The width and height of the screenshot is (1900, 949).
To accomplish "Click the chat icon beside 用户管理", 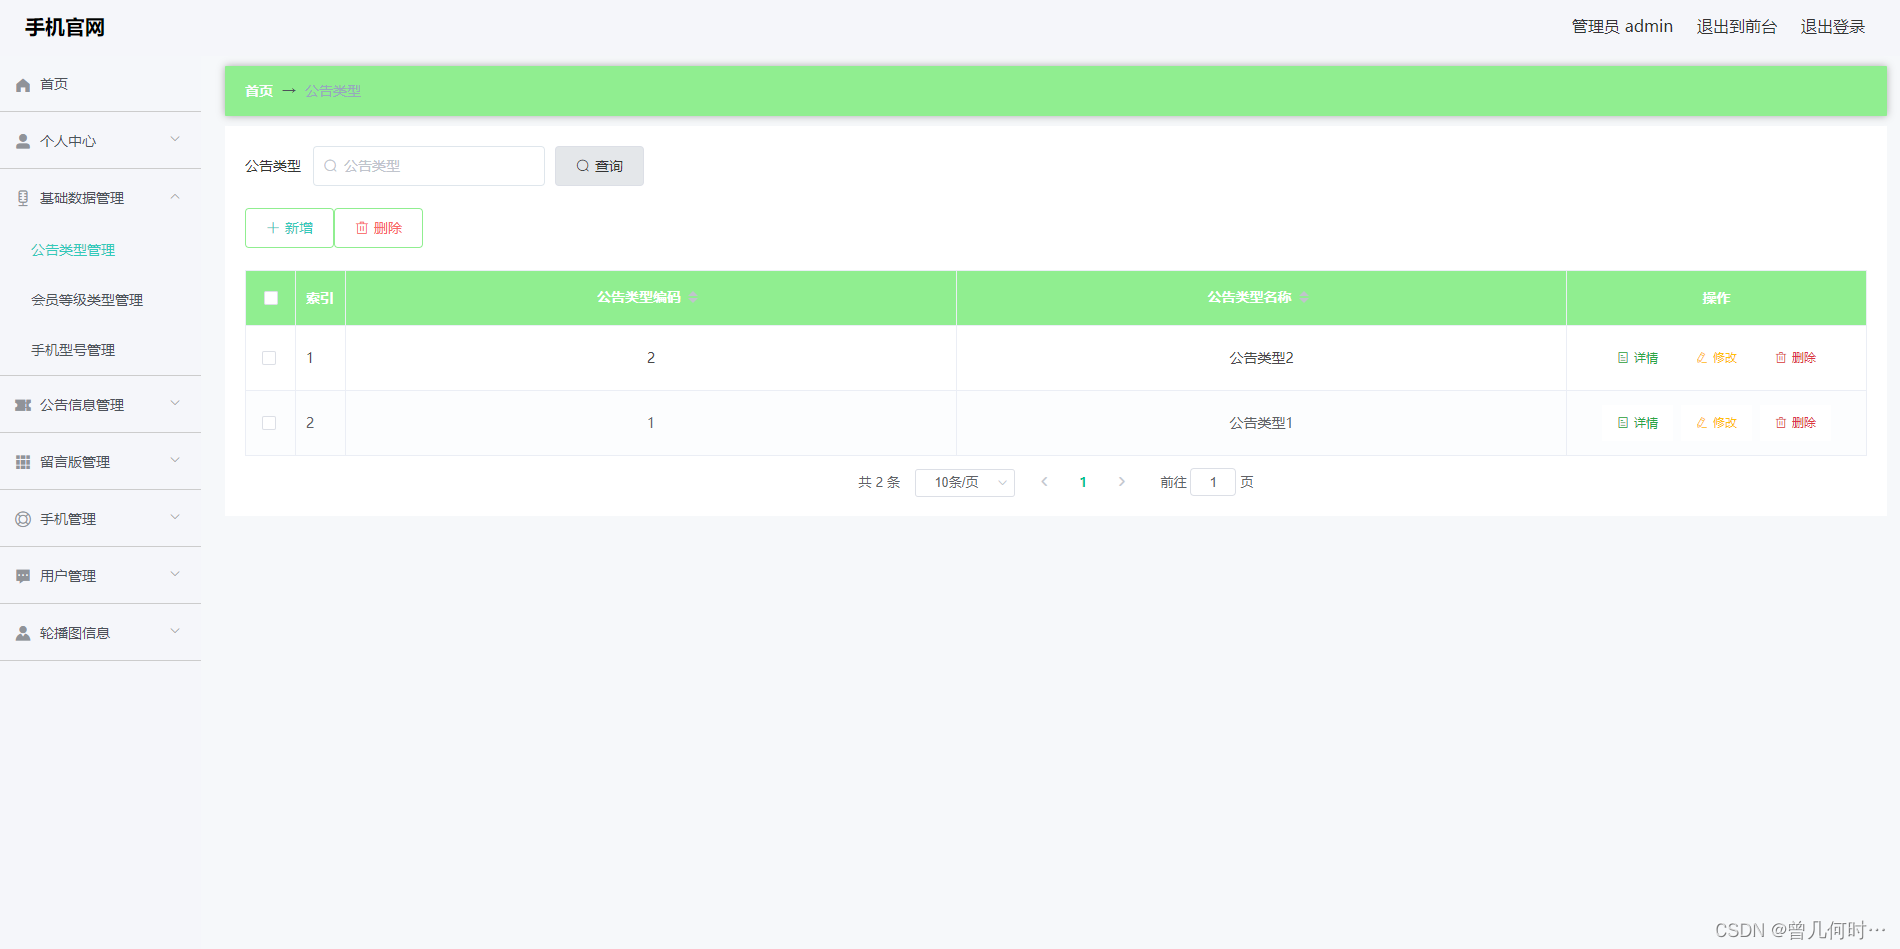I will 23,576.
